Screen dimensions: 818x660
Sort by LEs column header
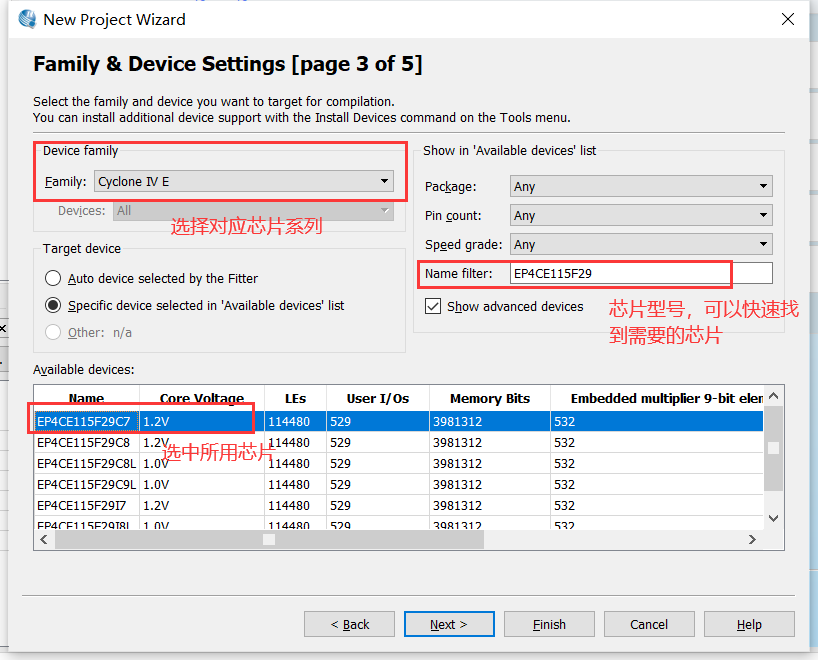(295, 399)
